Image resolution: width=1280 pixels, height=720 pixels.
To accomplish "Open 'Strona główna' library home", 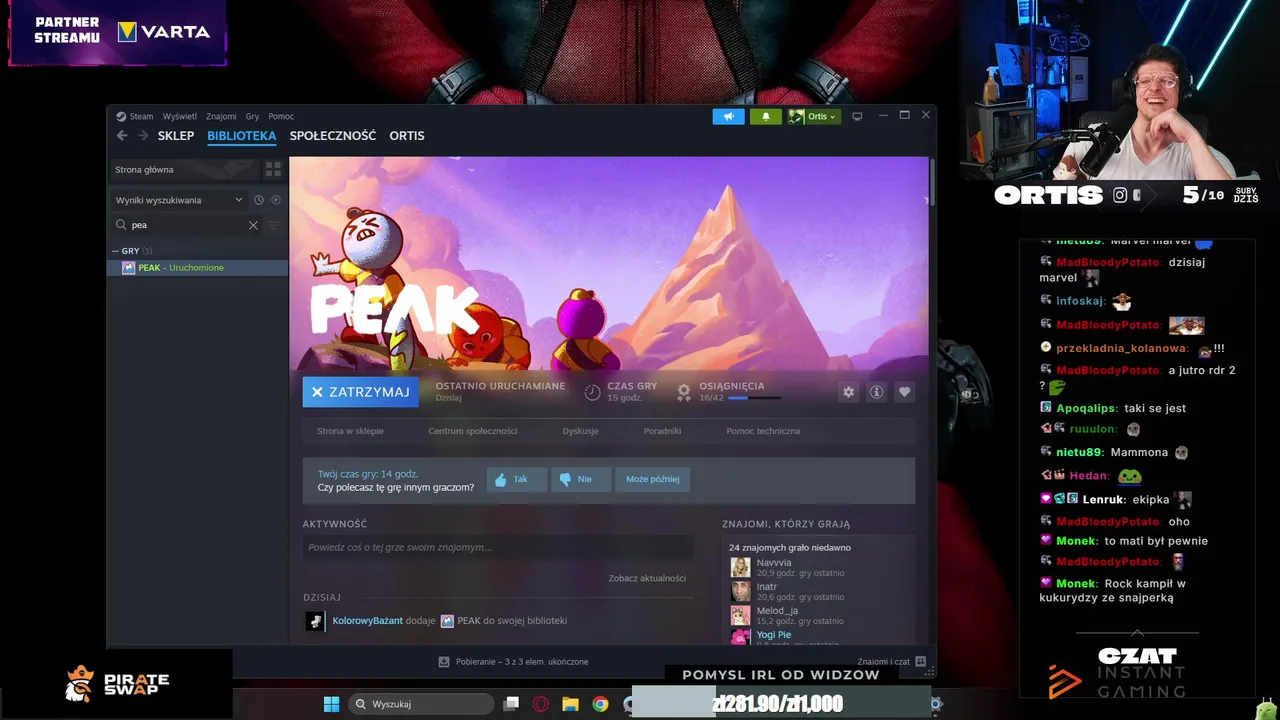I will (185, 169).
